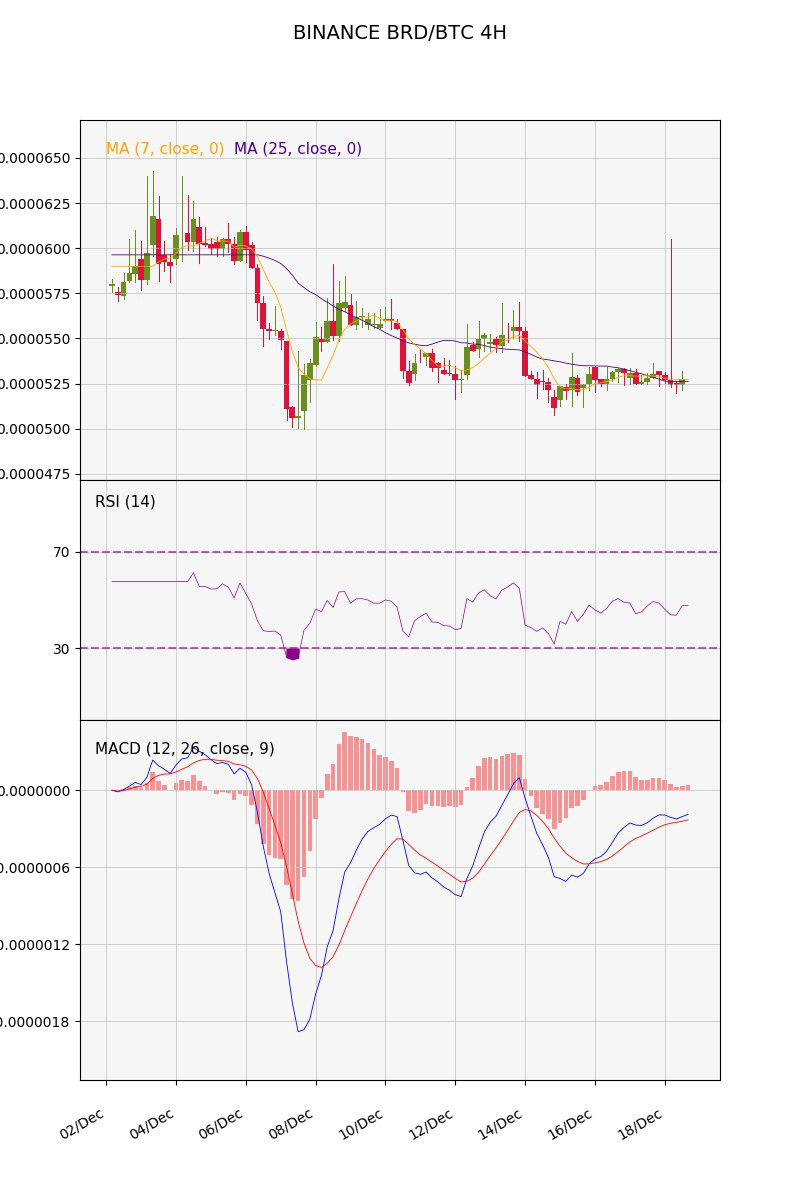Click the 0.0000650 price axis label
800x1200 pixels.
click(x=35, y=158)
